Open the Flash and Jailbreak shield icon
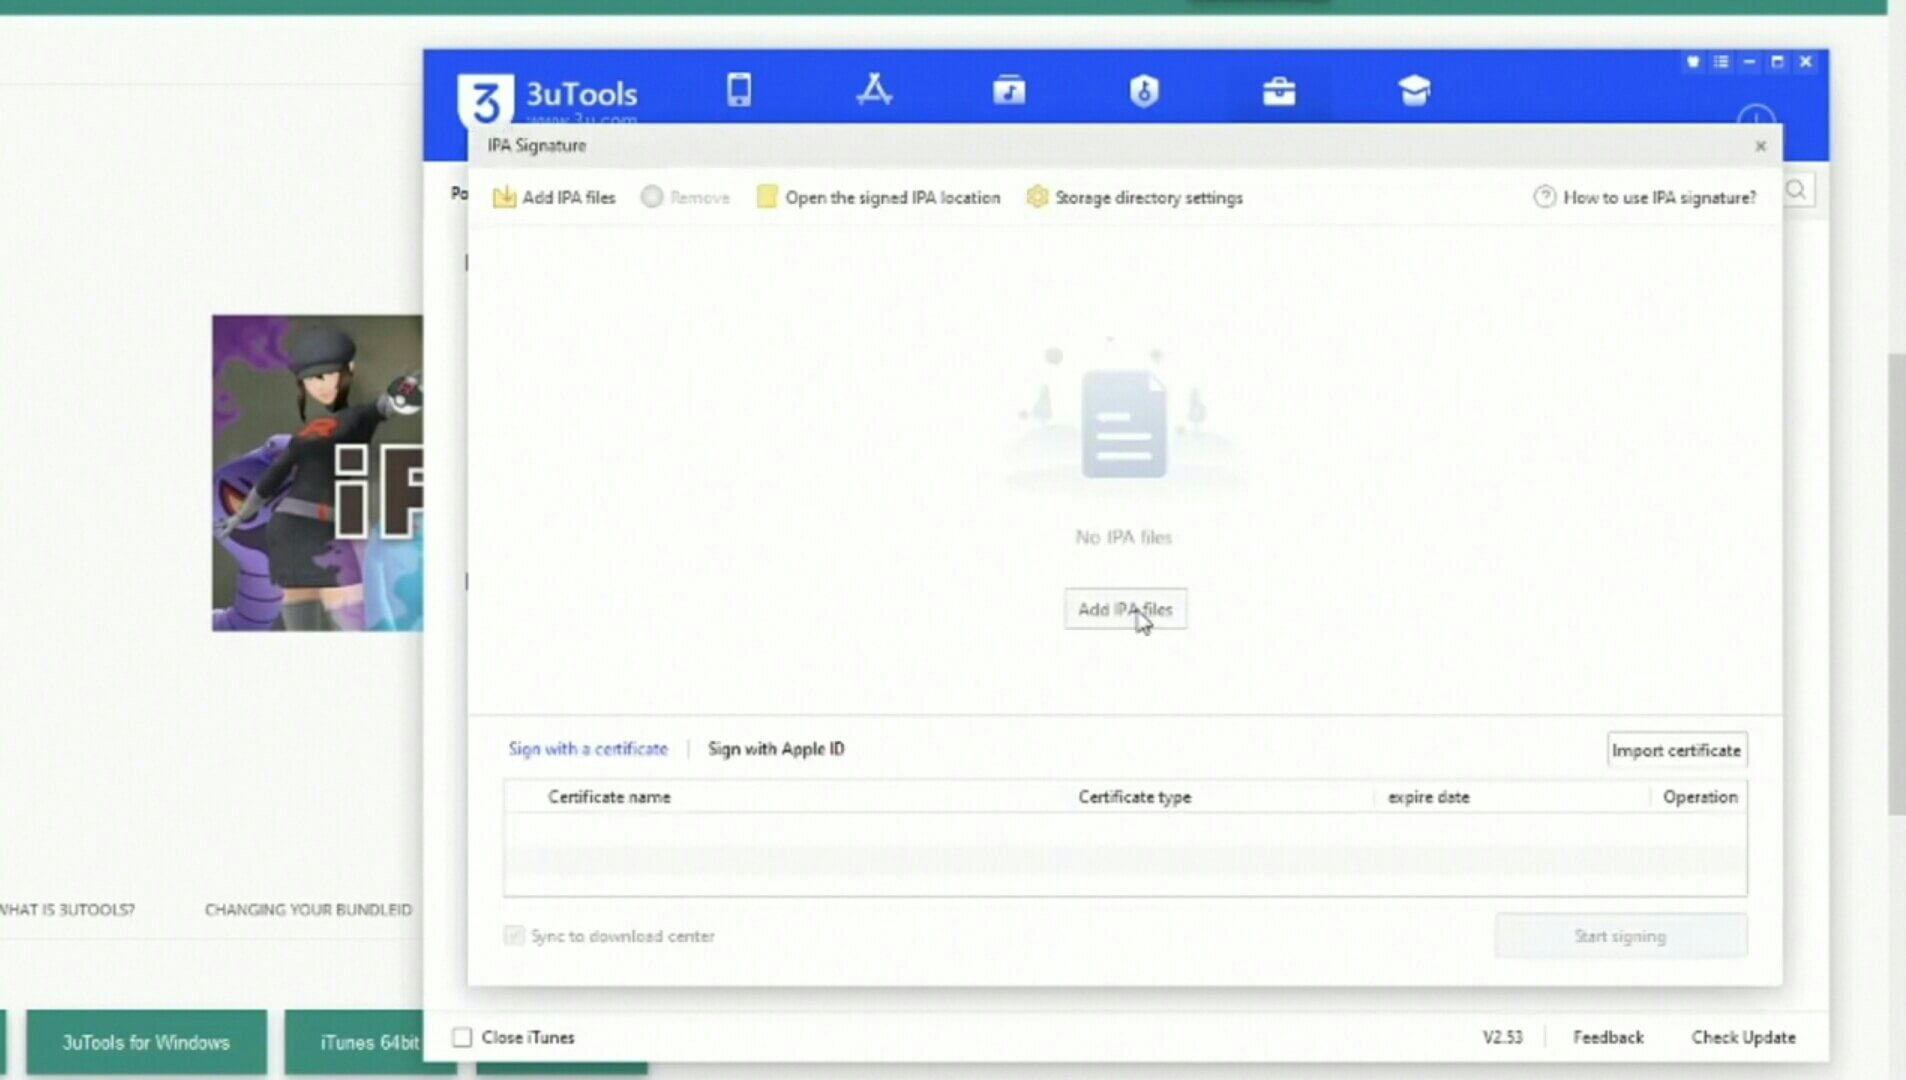Viewport: 1906px width, 1080px height. 1144,91
